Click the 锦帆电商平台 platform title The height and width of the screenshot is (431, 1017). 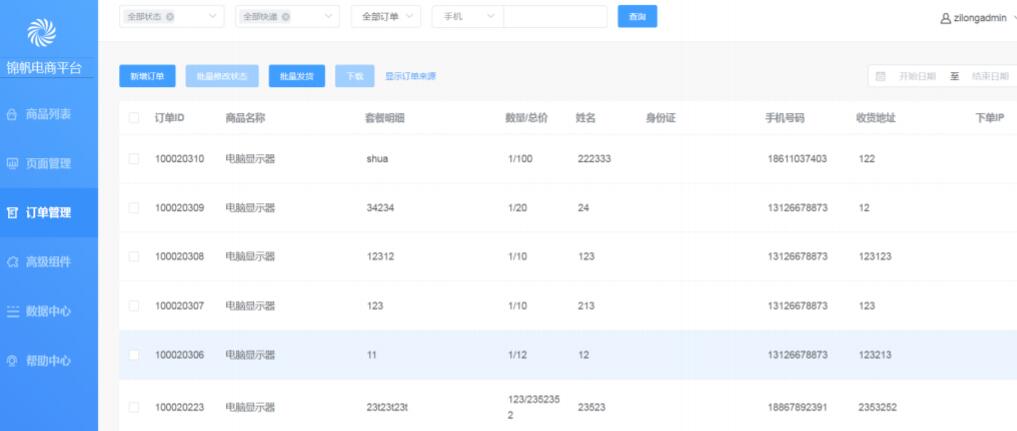(44, 68)
